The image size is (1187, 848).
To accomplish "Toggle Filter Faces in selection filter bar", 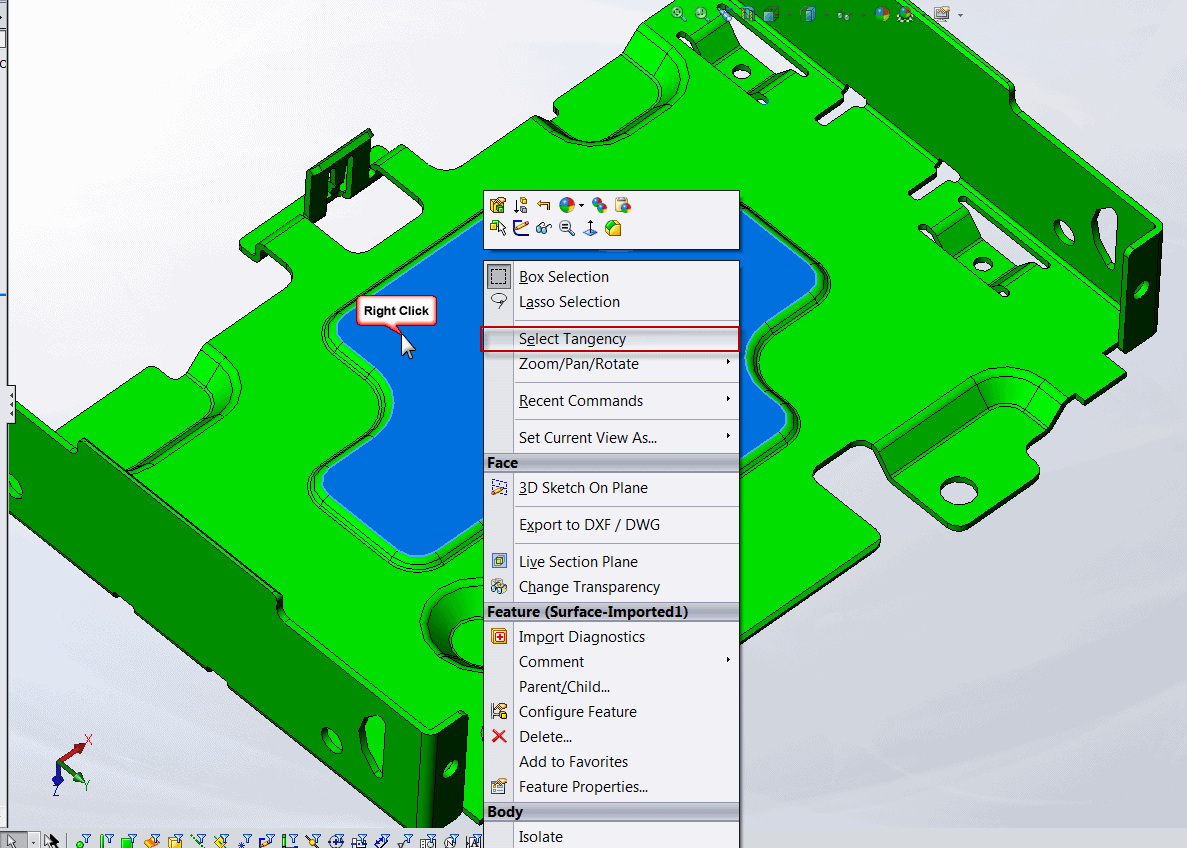I will 129,840.
